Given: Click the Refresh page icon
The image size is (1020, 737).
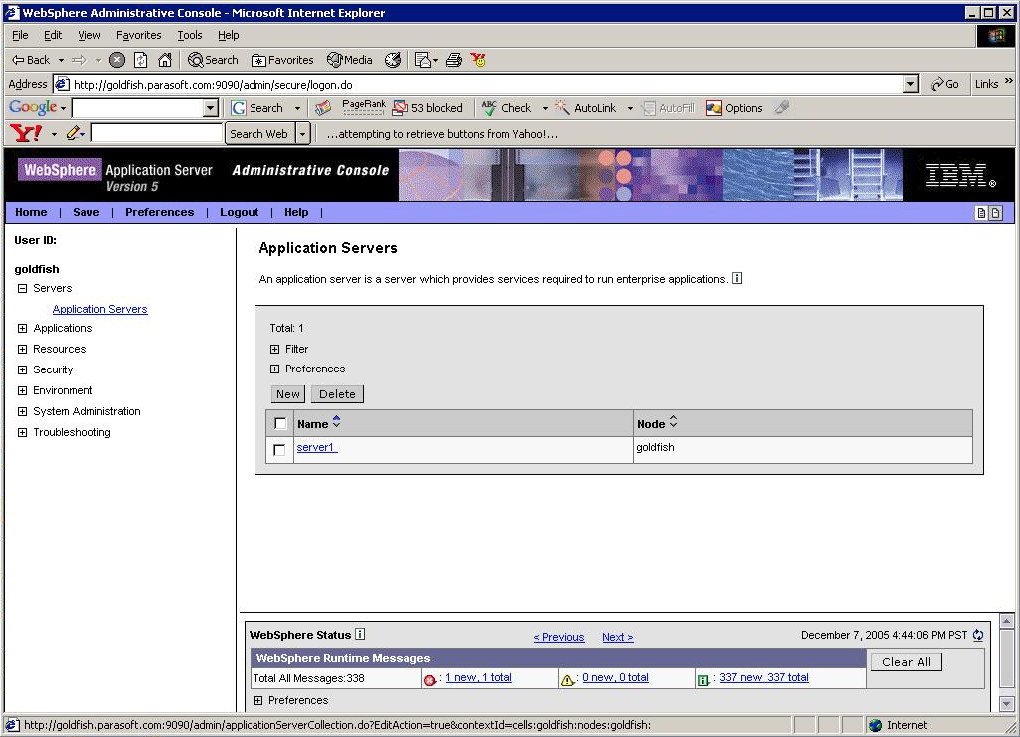Looking at the screenshot, I should coord(141,60).
